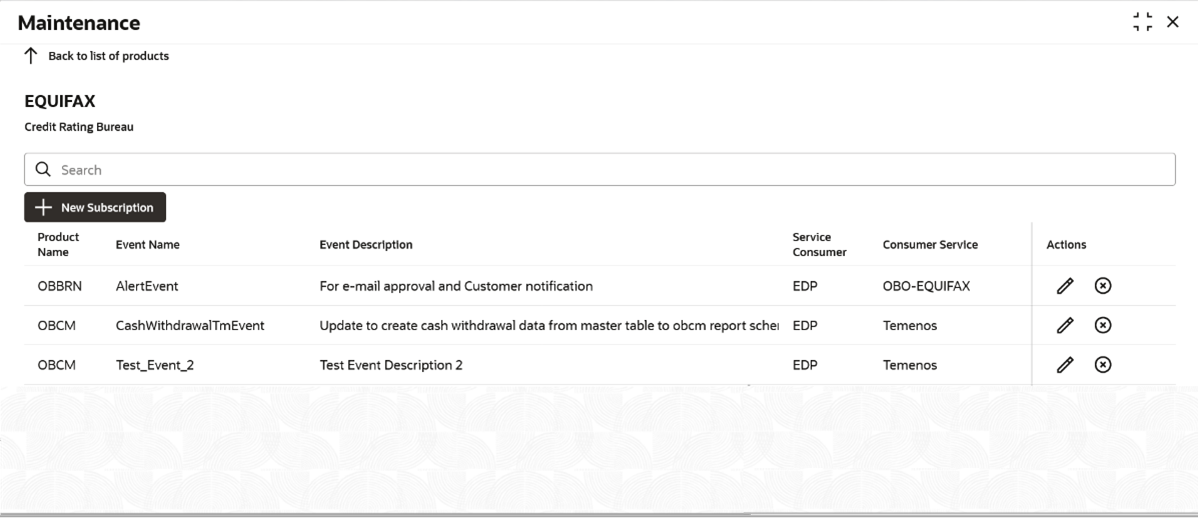Sort by Product Name column header

58,244
